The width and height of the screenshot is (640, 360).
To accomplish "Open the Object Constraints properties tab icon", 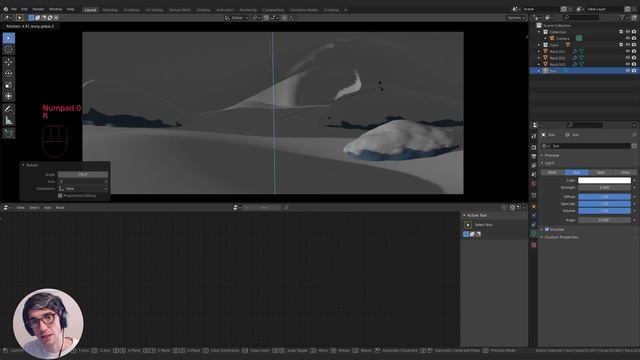I will [533, 225].
